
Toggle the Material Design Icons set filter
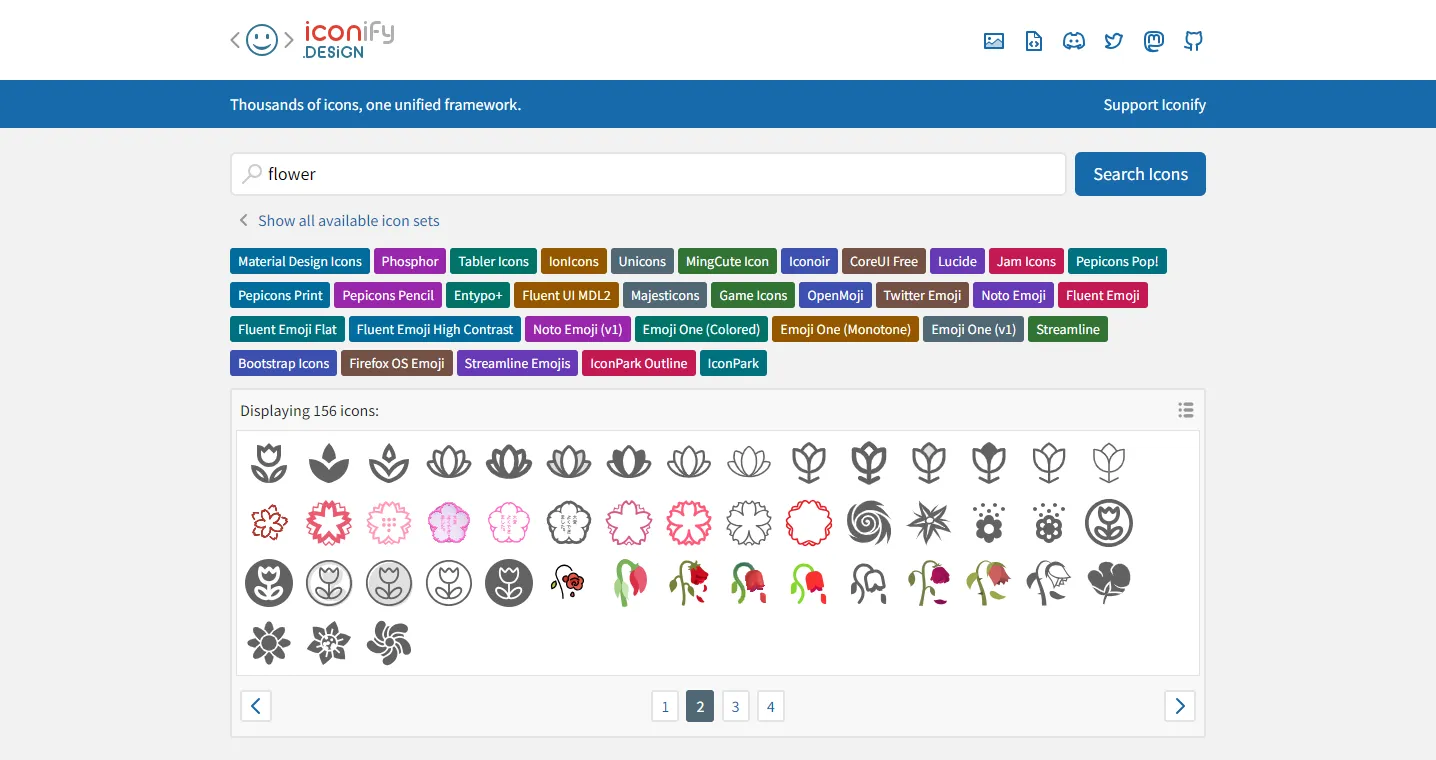tap(299, 261)
